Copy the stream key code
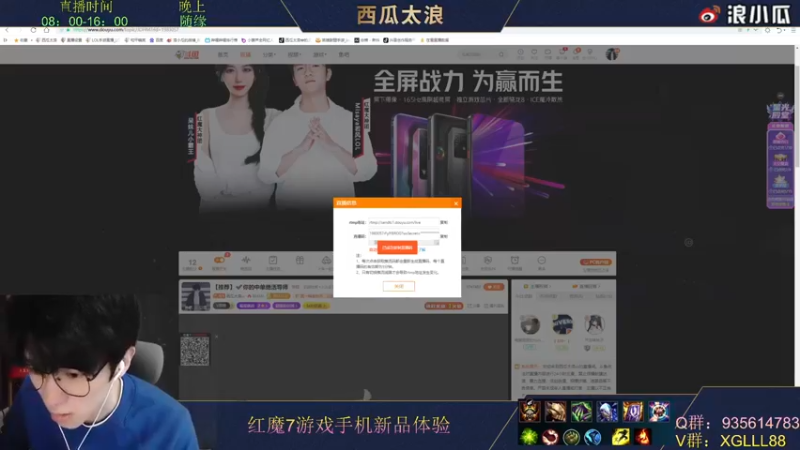The width and height of the screenshot is (800, 450). coord(444,236)
